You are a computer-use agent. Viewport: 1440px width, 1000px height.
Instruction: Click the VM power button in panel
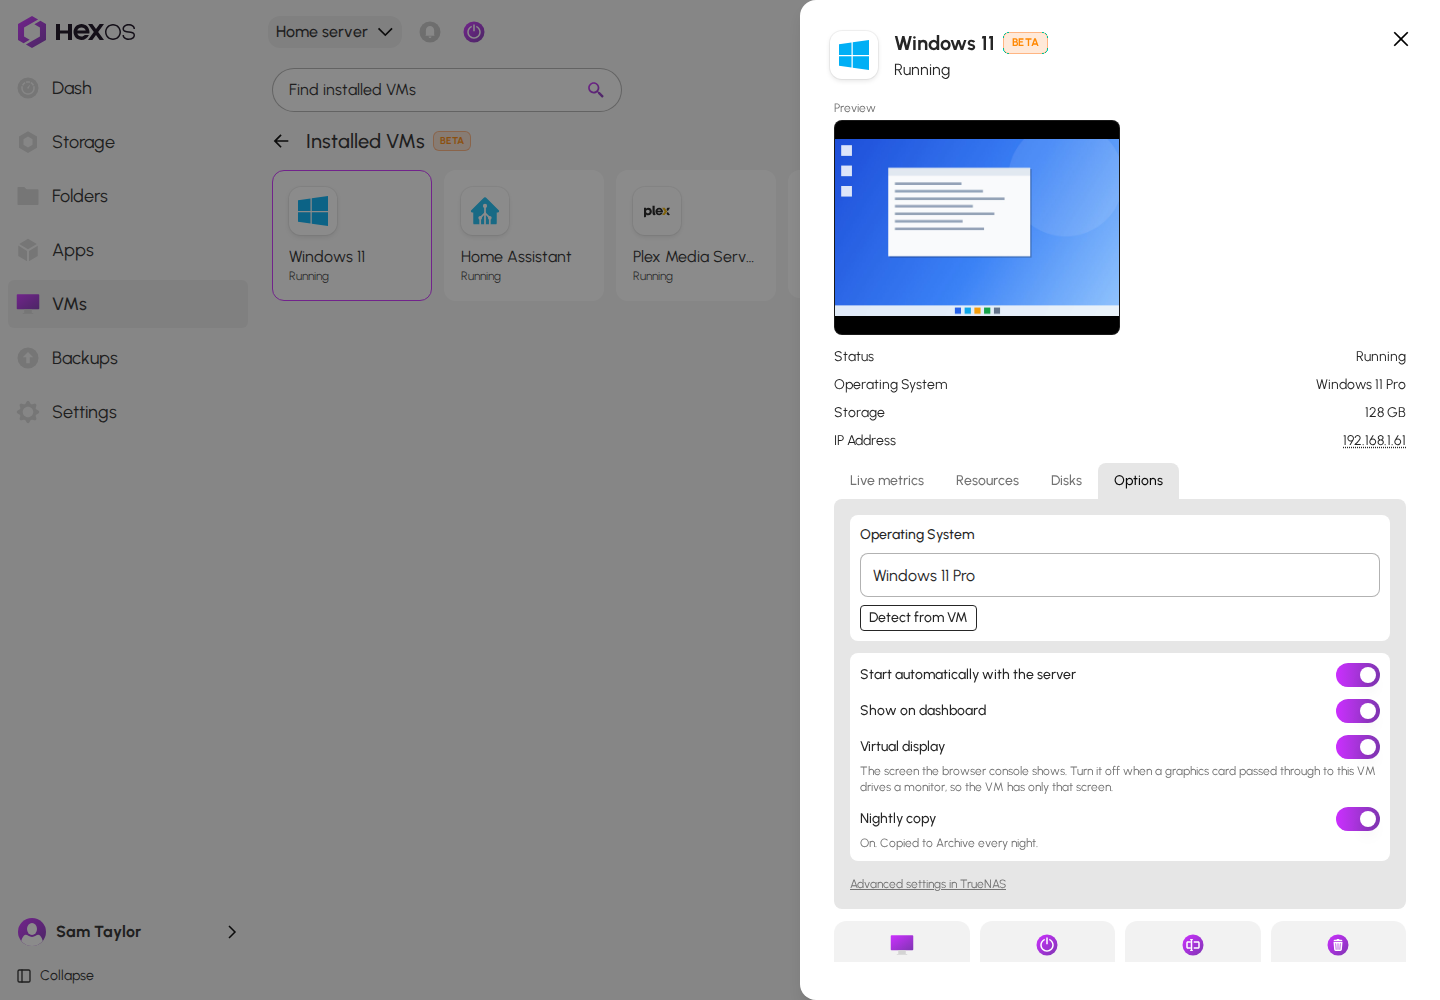(1047, 943)
